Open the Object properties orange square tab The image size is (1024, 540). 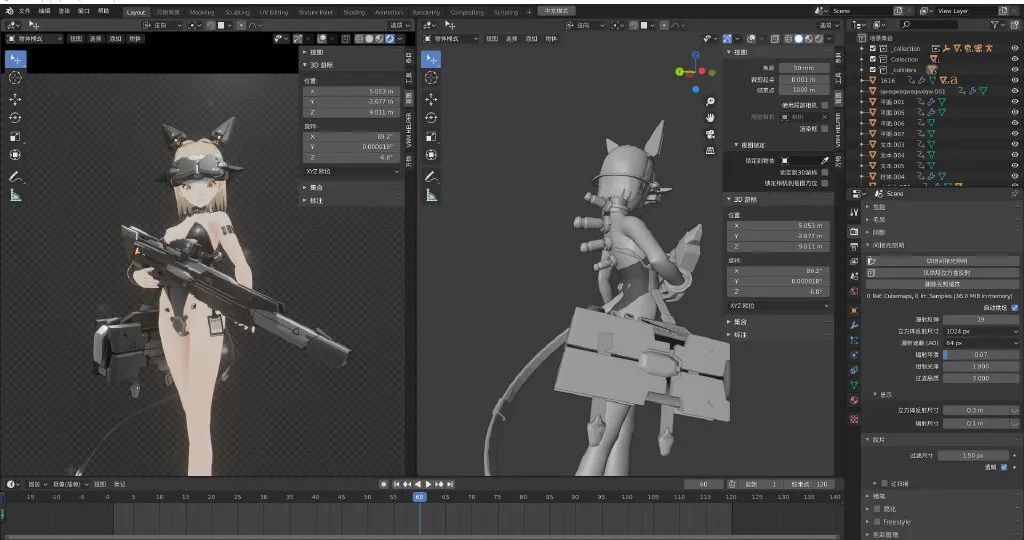click(x=854, y=310)
